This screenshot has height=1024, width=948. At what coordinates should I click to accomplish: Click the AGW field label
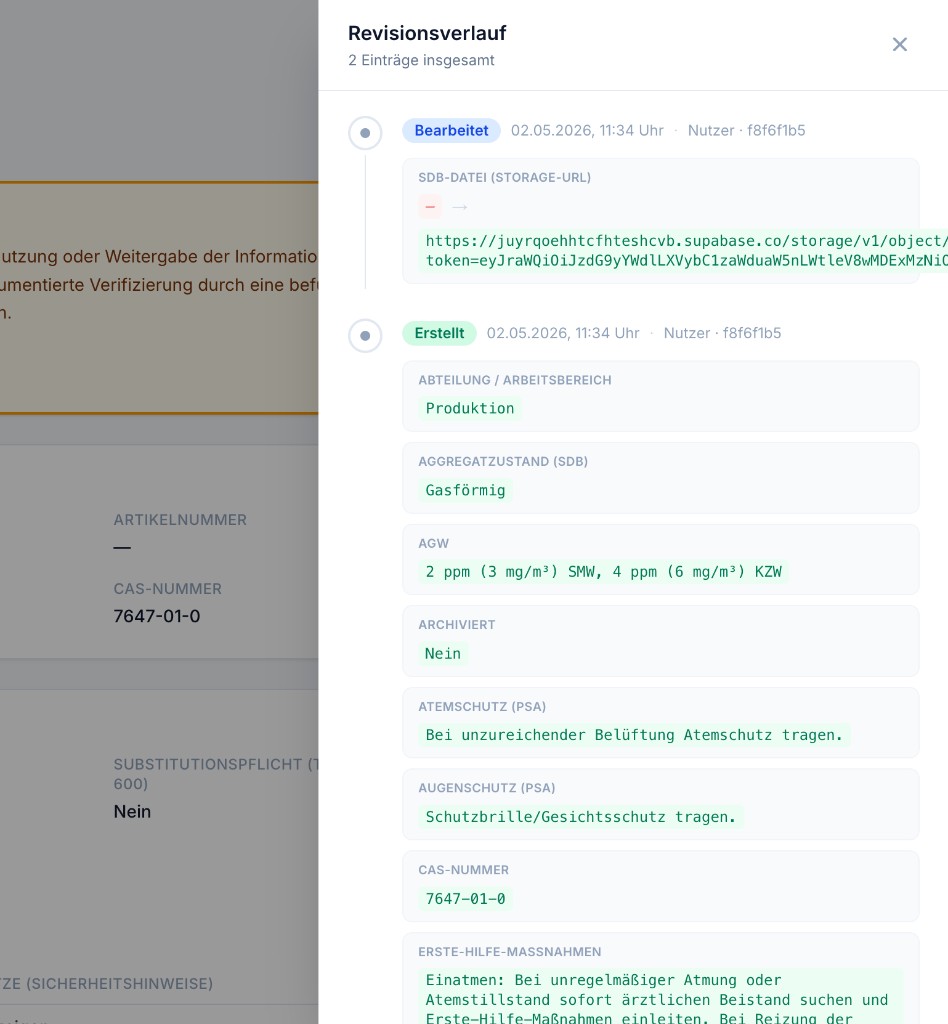point(434,543)
